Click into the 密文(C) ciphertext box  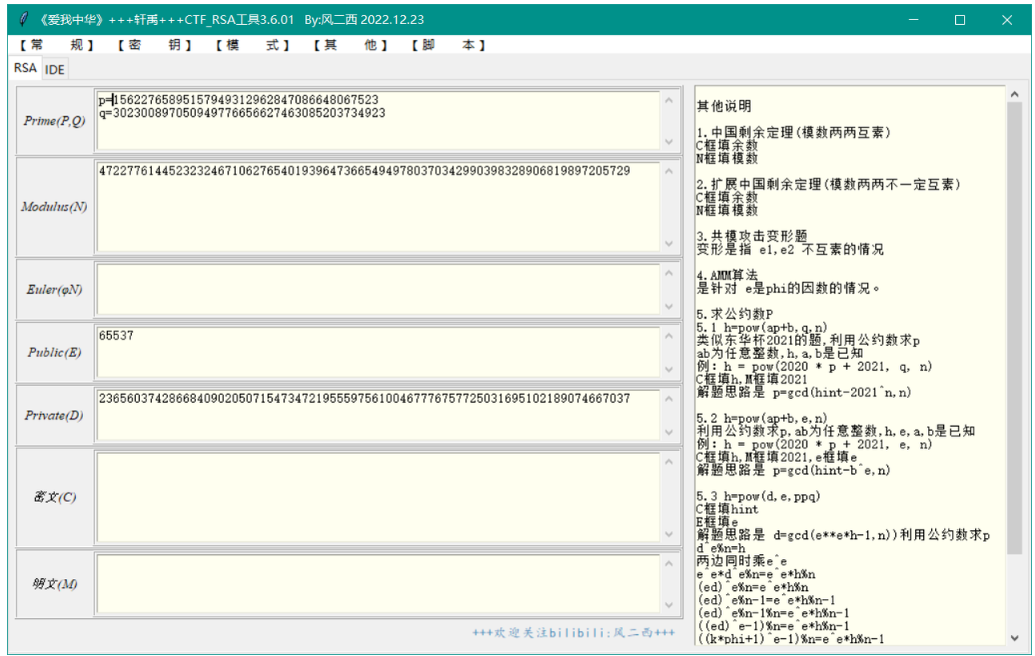(x=378, y=496)
